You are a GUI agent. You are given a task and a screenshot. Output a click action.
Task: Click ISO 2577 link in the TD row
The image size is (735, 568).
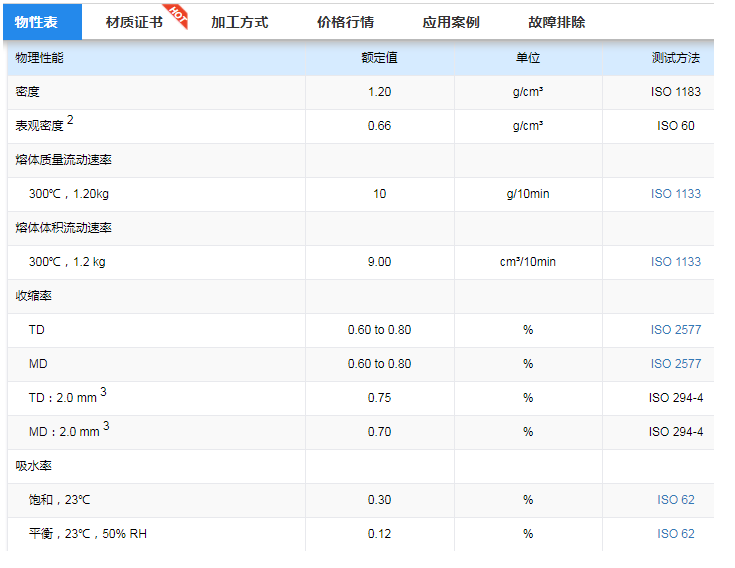point(675,330)
